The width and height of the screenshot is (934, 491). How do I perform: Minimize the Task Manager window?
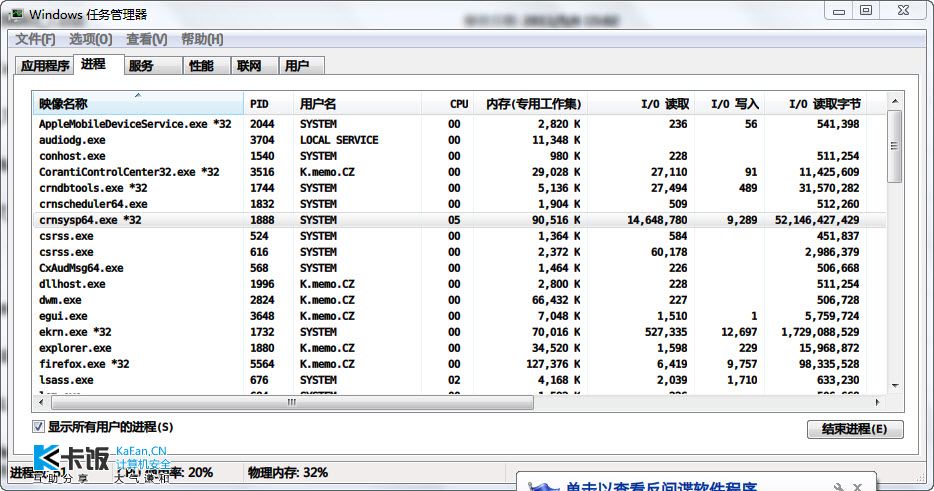tap(839, 10)
